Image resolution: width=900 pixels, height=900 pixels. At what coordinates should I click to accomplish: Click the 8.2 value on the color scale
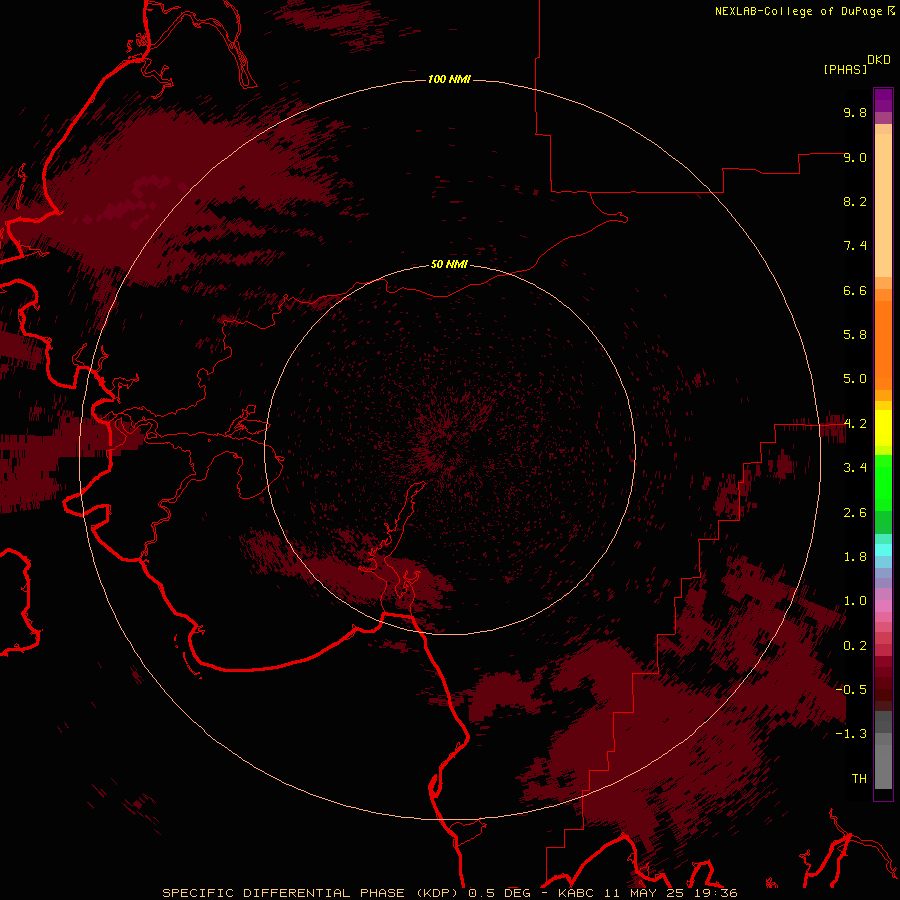click(855, 201)
